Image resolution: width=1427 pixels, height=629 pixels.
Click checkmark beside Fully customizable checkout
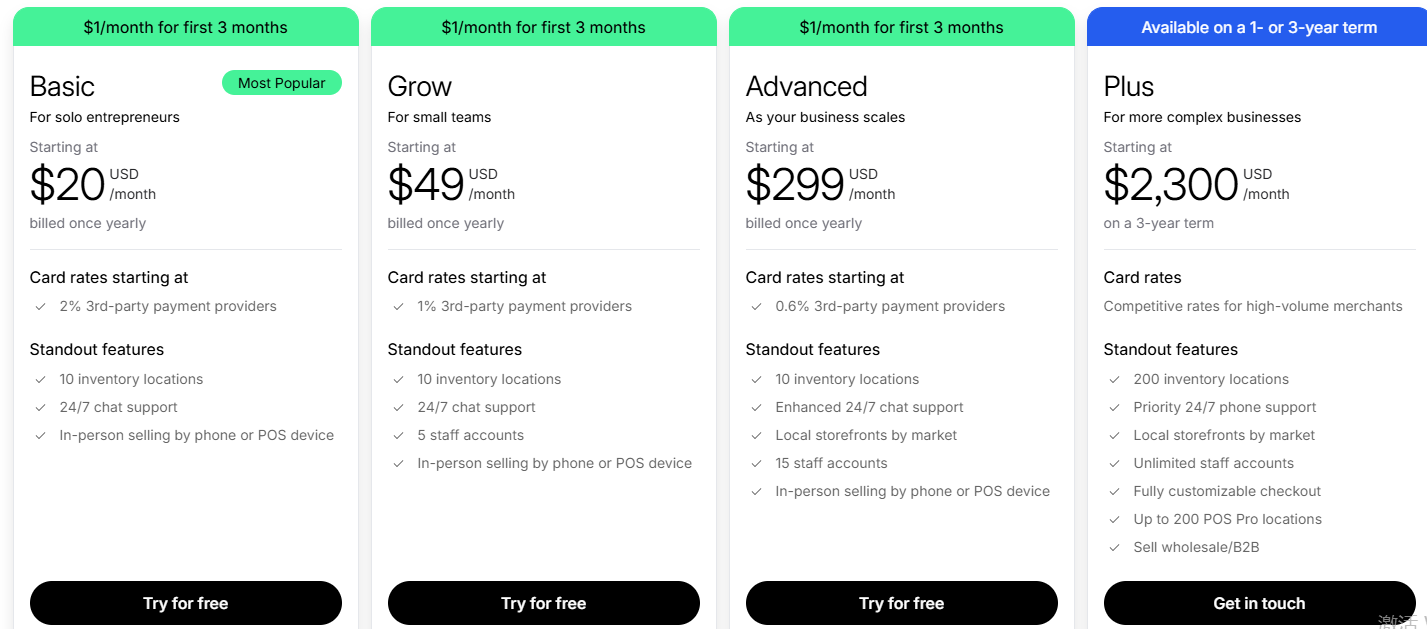tap(1115, 491)
